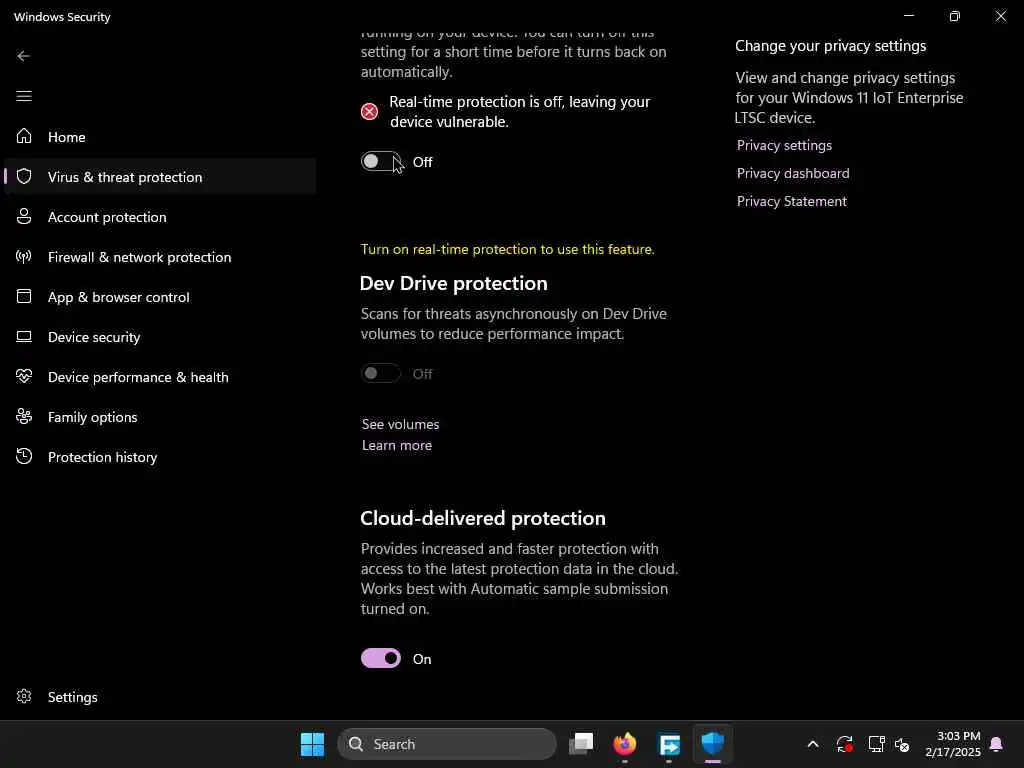Click the sync status tray icon
Image resolution: width=1024 pixels, height=768 pixels.
(x=844, y=744)
